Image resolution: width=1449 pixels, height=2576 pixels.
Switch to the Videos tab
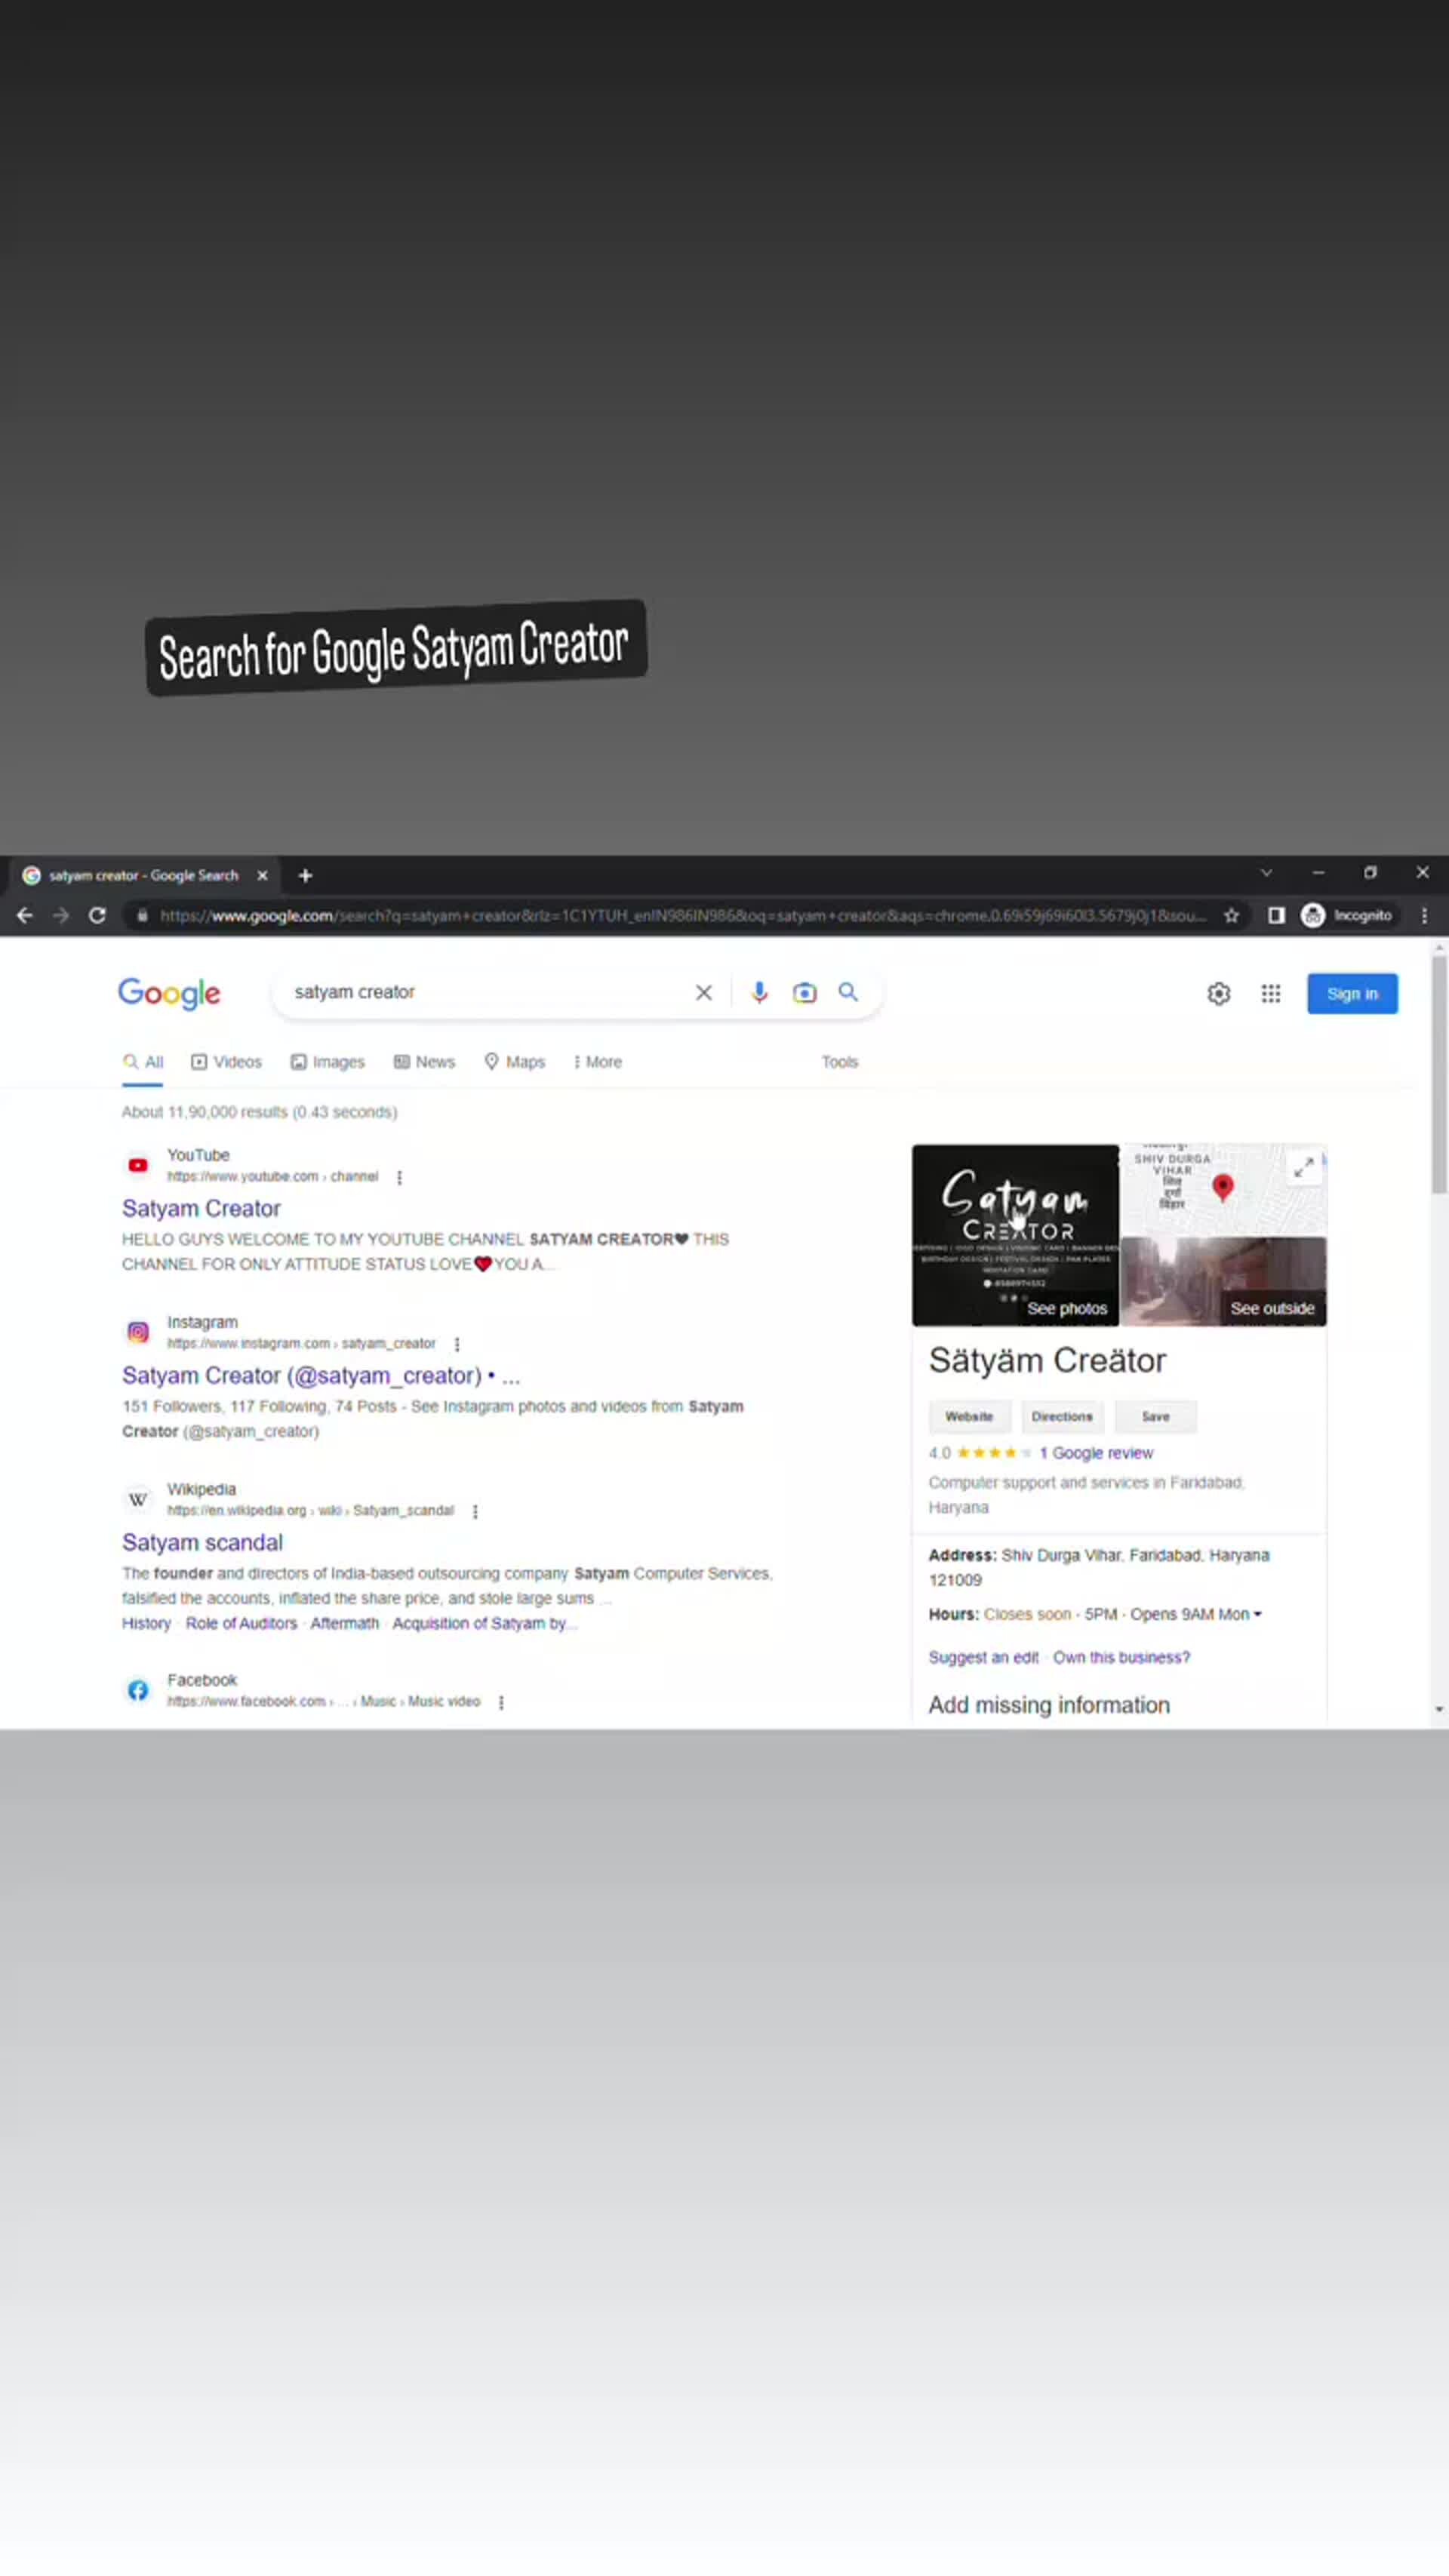pyautogui.click(x=227, y=1062)
